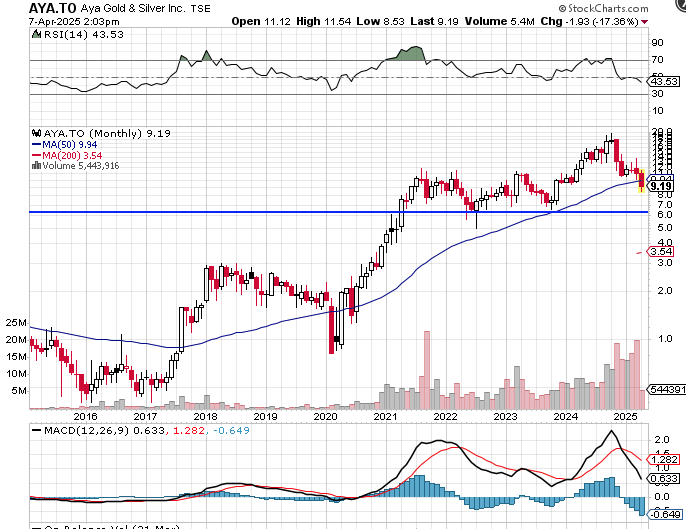Click the AYA.TO ticker symbol header
The width and height of the screenshot is (686, 529).
pos(52,8)
